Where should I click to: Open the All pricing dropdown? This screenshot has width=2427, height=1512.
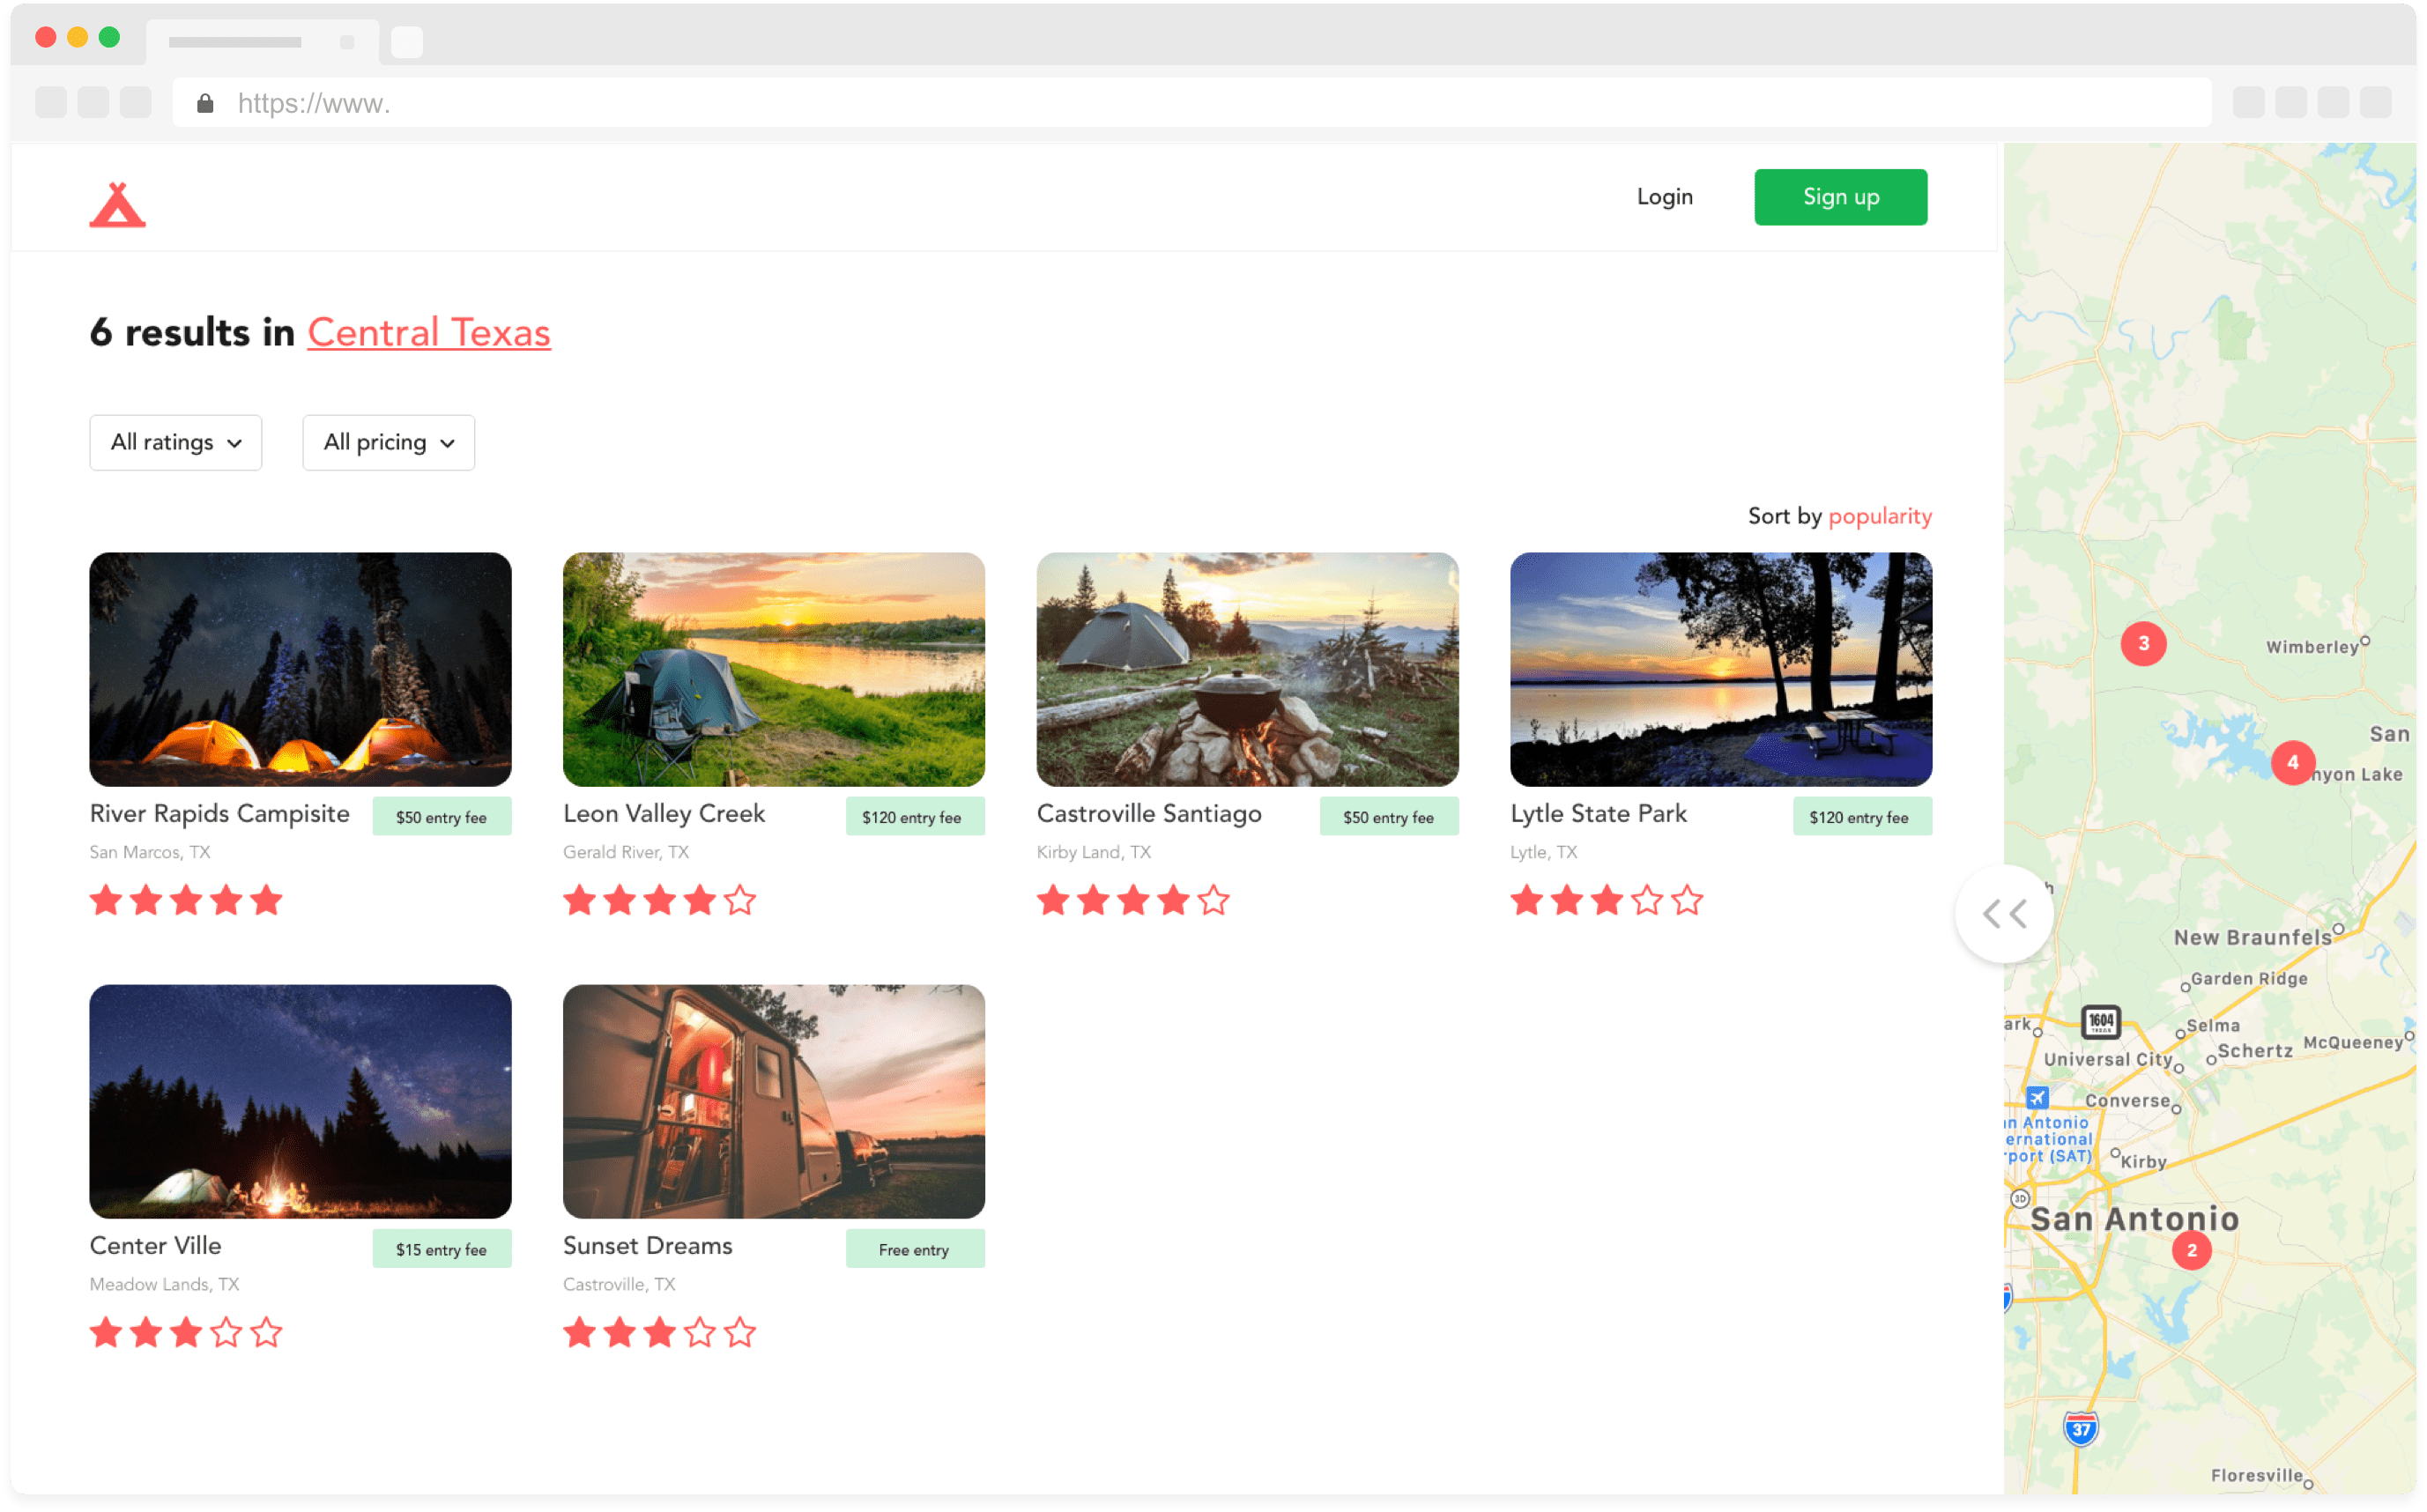389,442
